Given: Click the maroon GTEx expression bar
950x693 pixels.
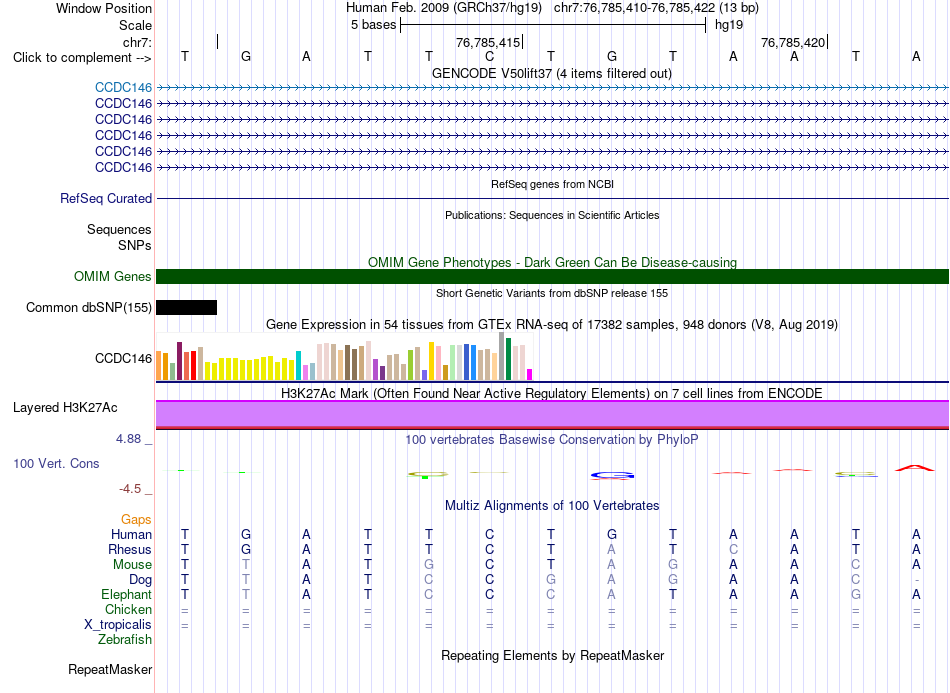Looking at the screenshot, I should click(180, 361).
